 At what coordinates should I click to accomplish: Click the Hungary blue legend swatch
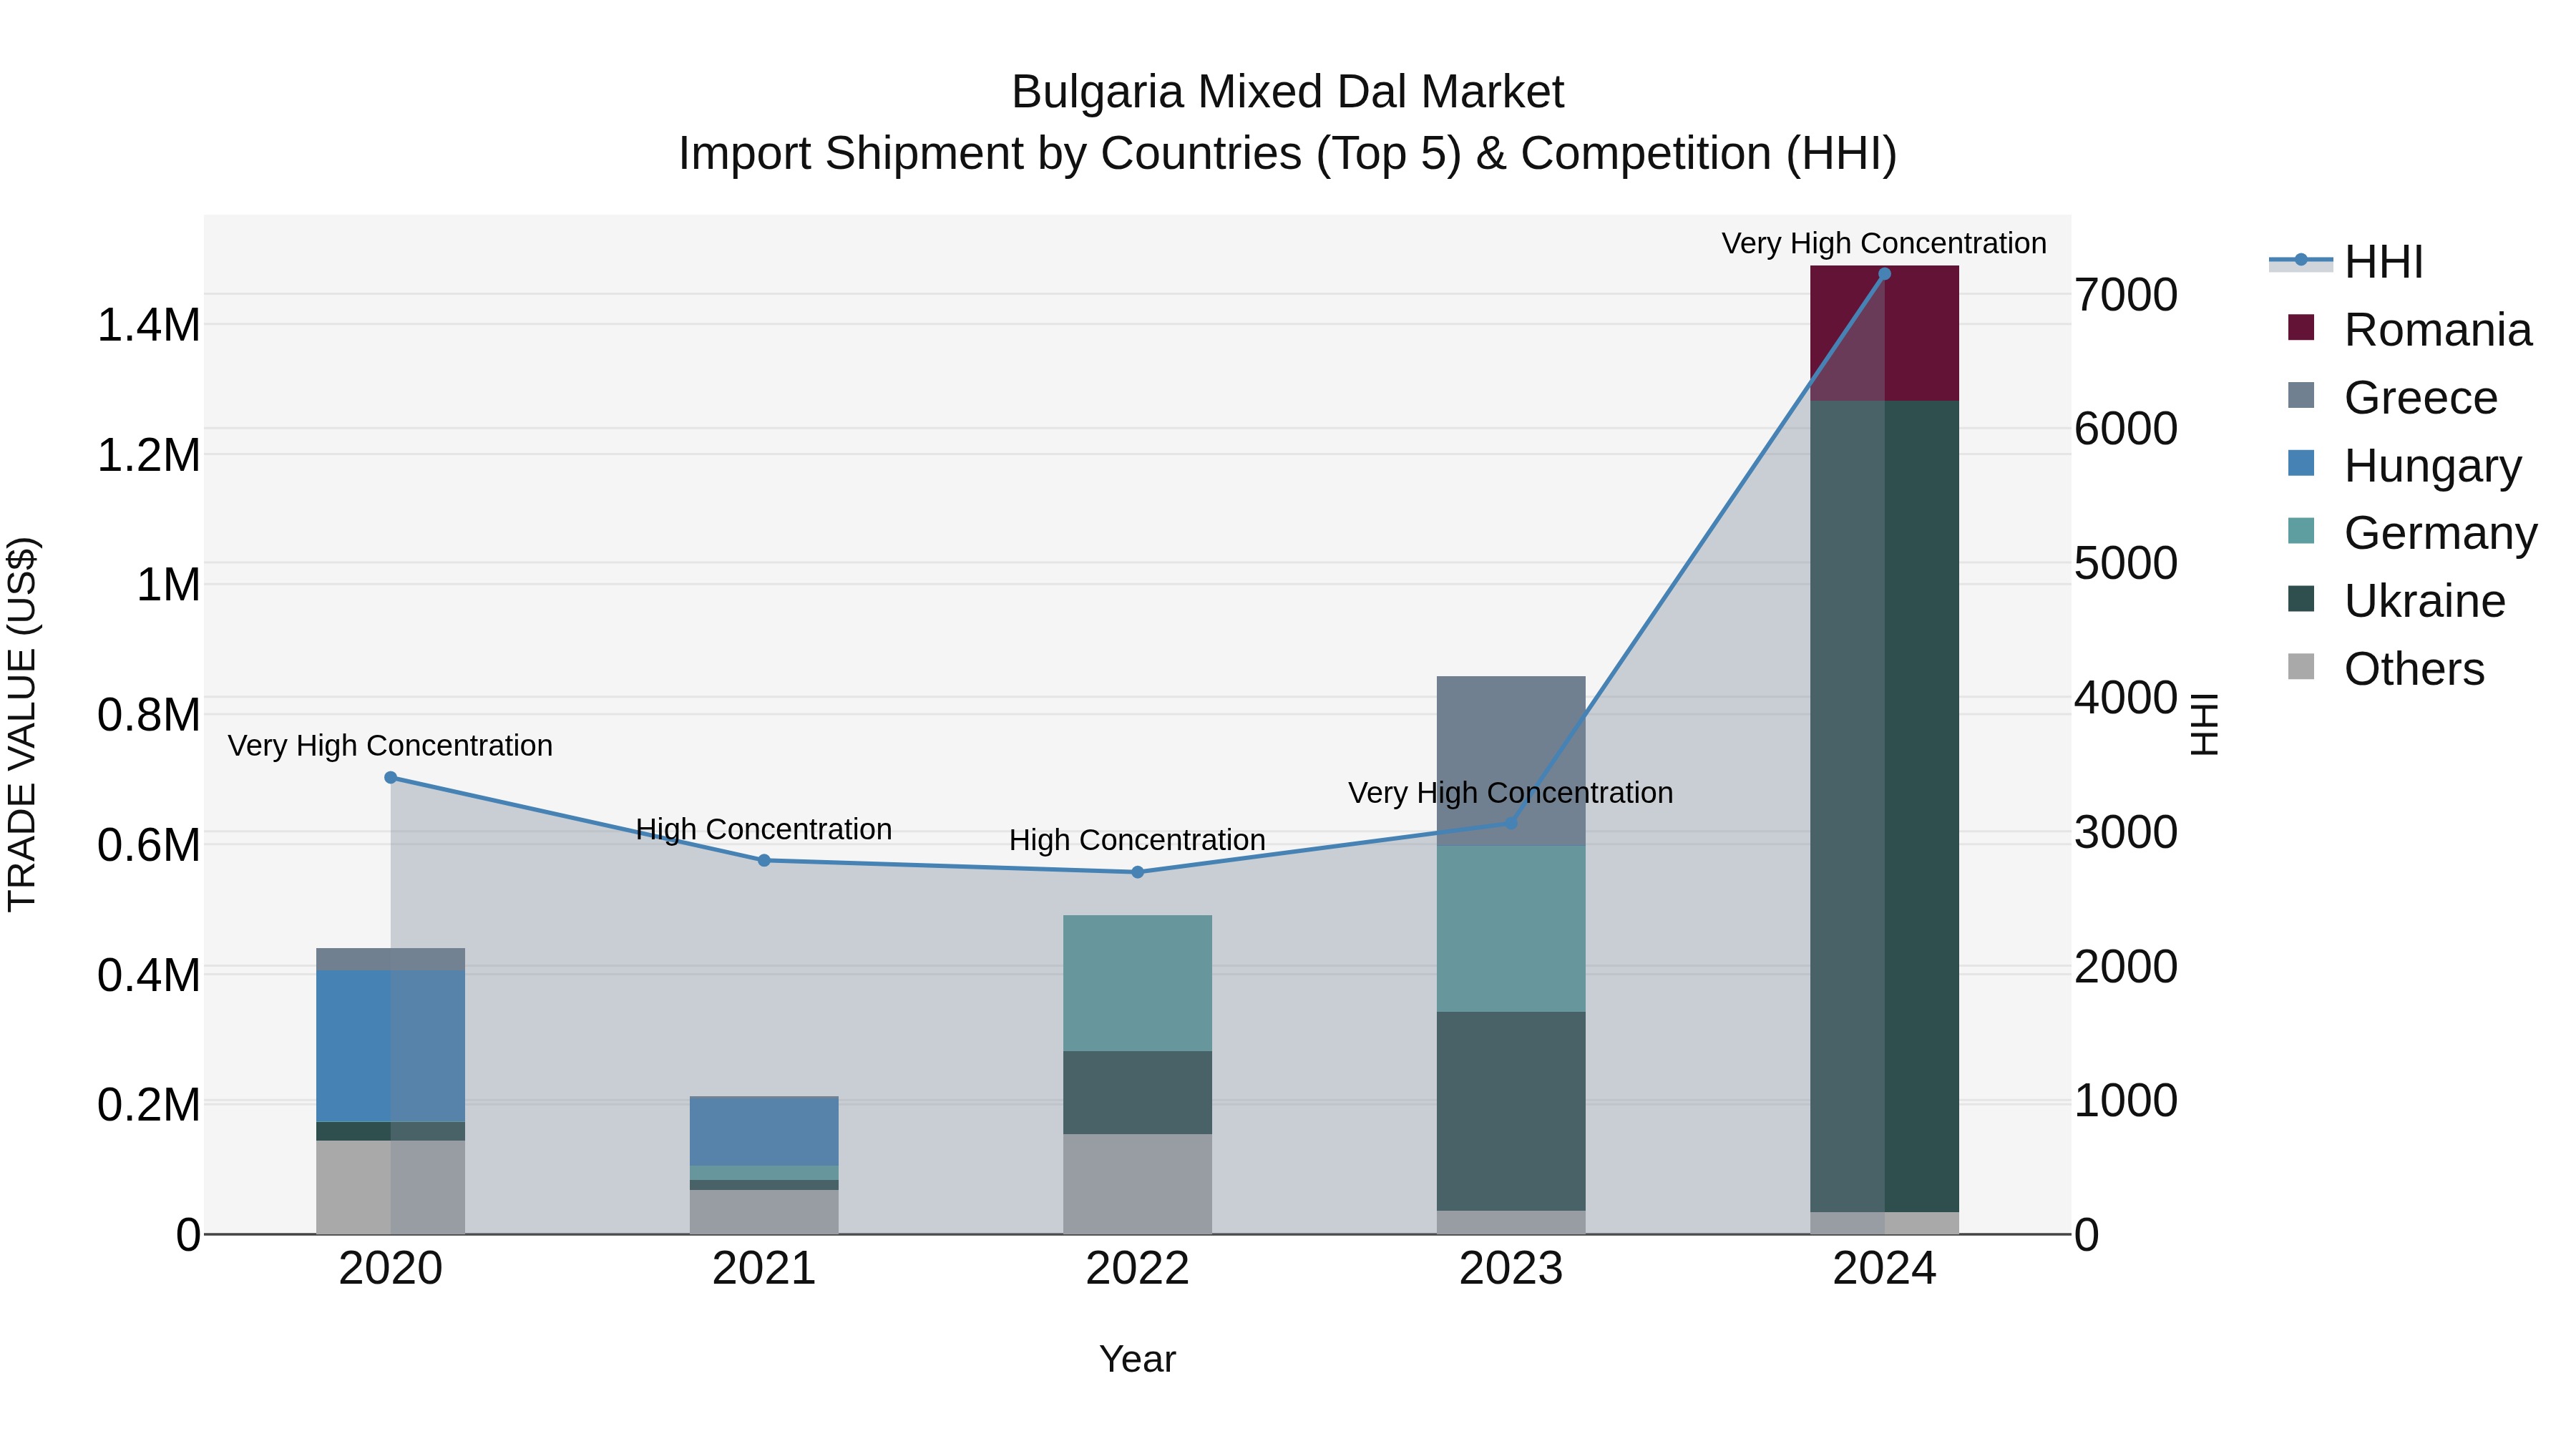[2301, 463]
